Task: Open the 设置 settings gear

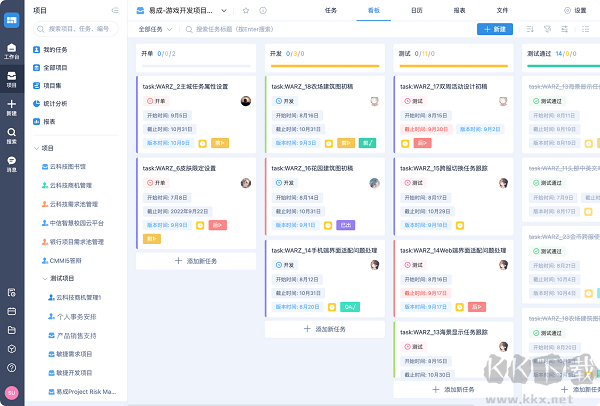Action: point(567,10)
